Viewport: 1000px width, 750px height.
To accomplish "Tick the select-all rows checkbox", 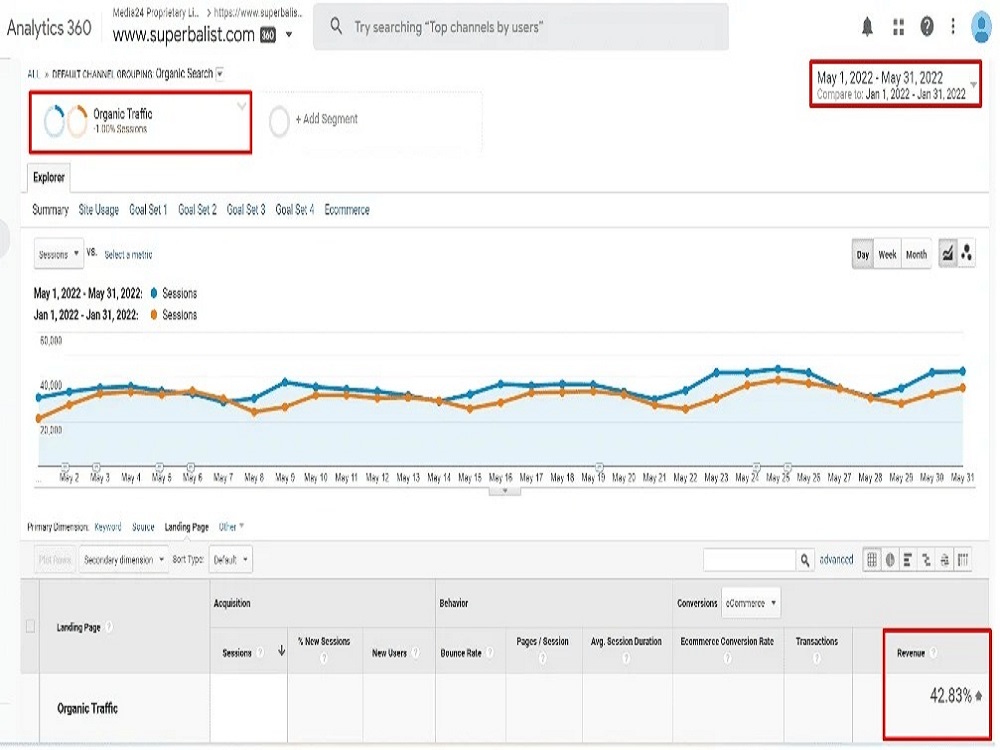I will pyautogui.click(x=30, y=626).
